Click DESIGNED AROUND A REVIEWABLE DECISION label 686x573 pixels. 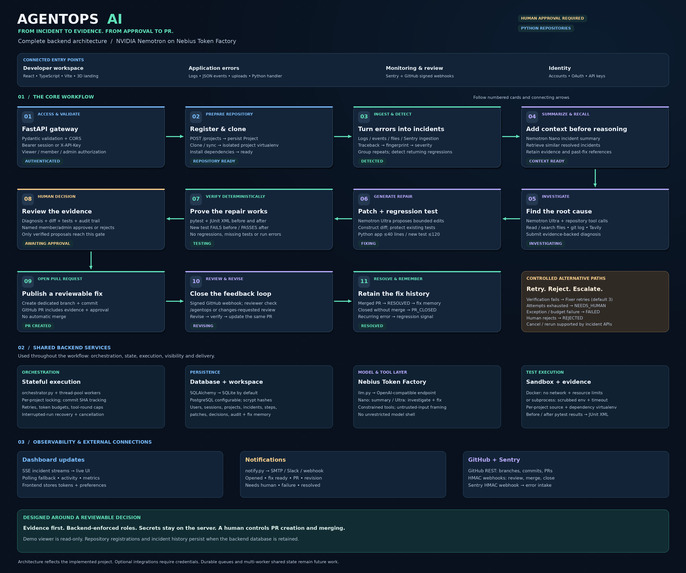[82, 517]
